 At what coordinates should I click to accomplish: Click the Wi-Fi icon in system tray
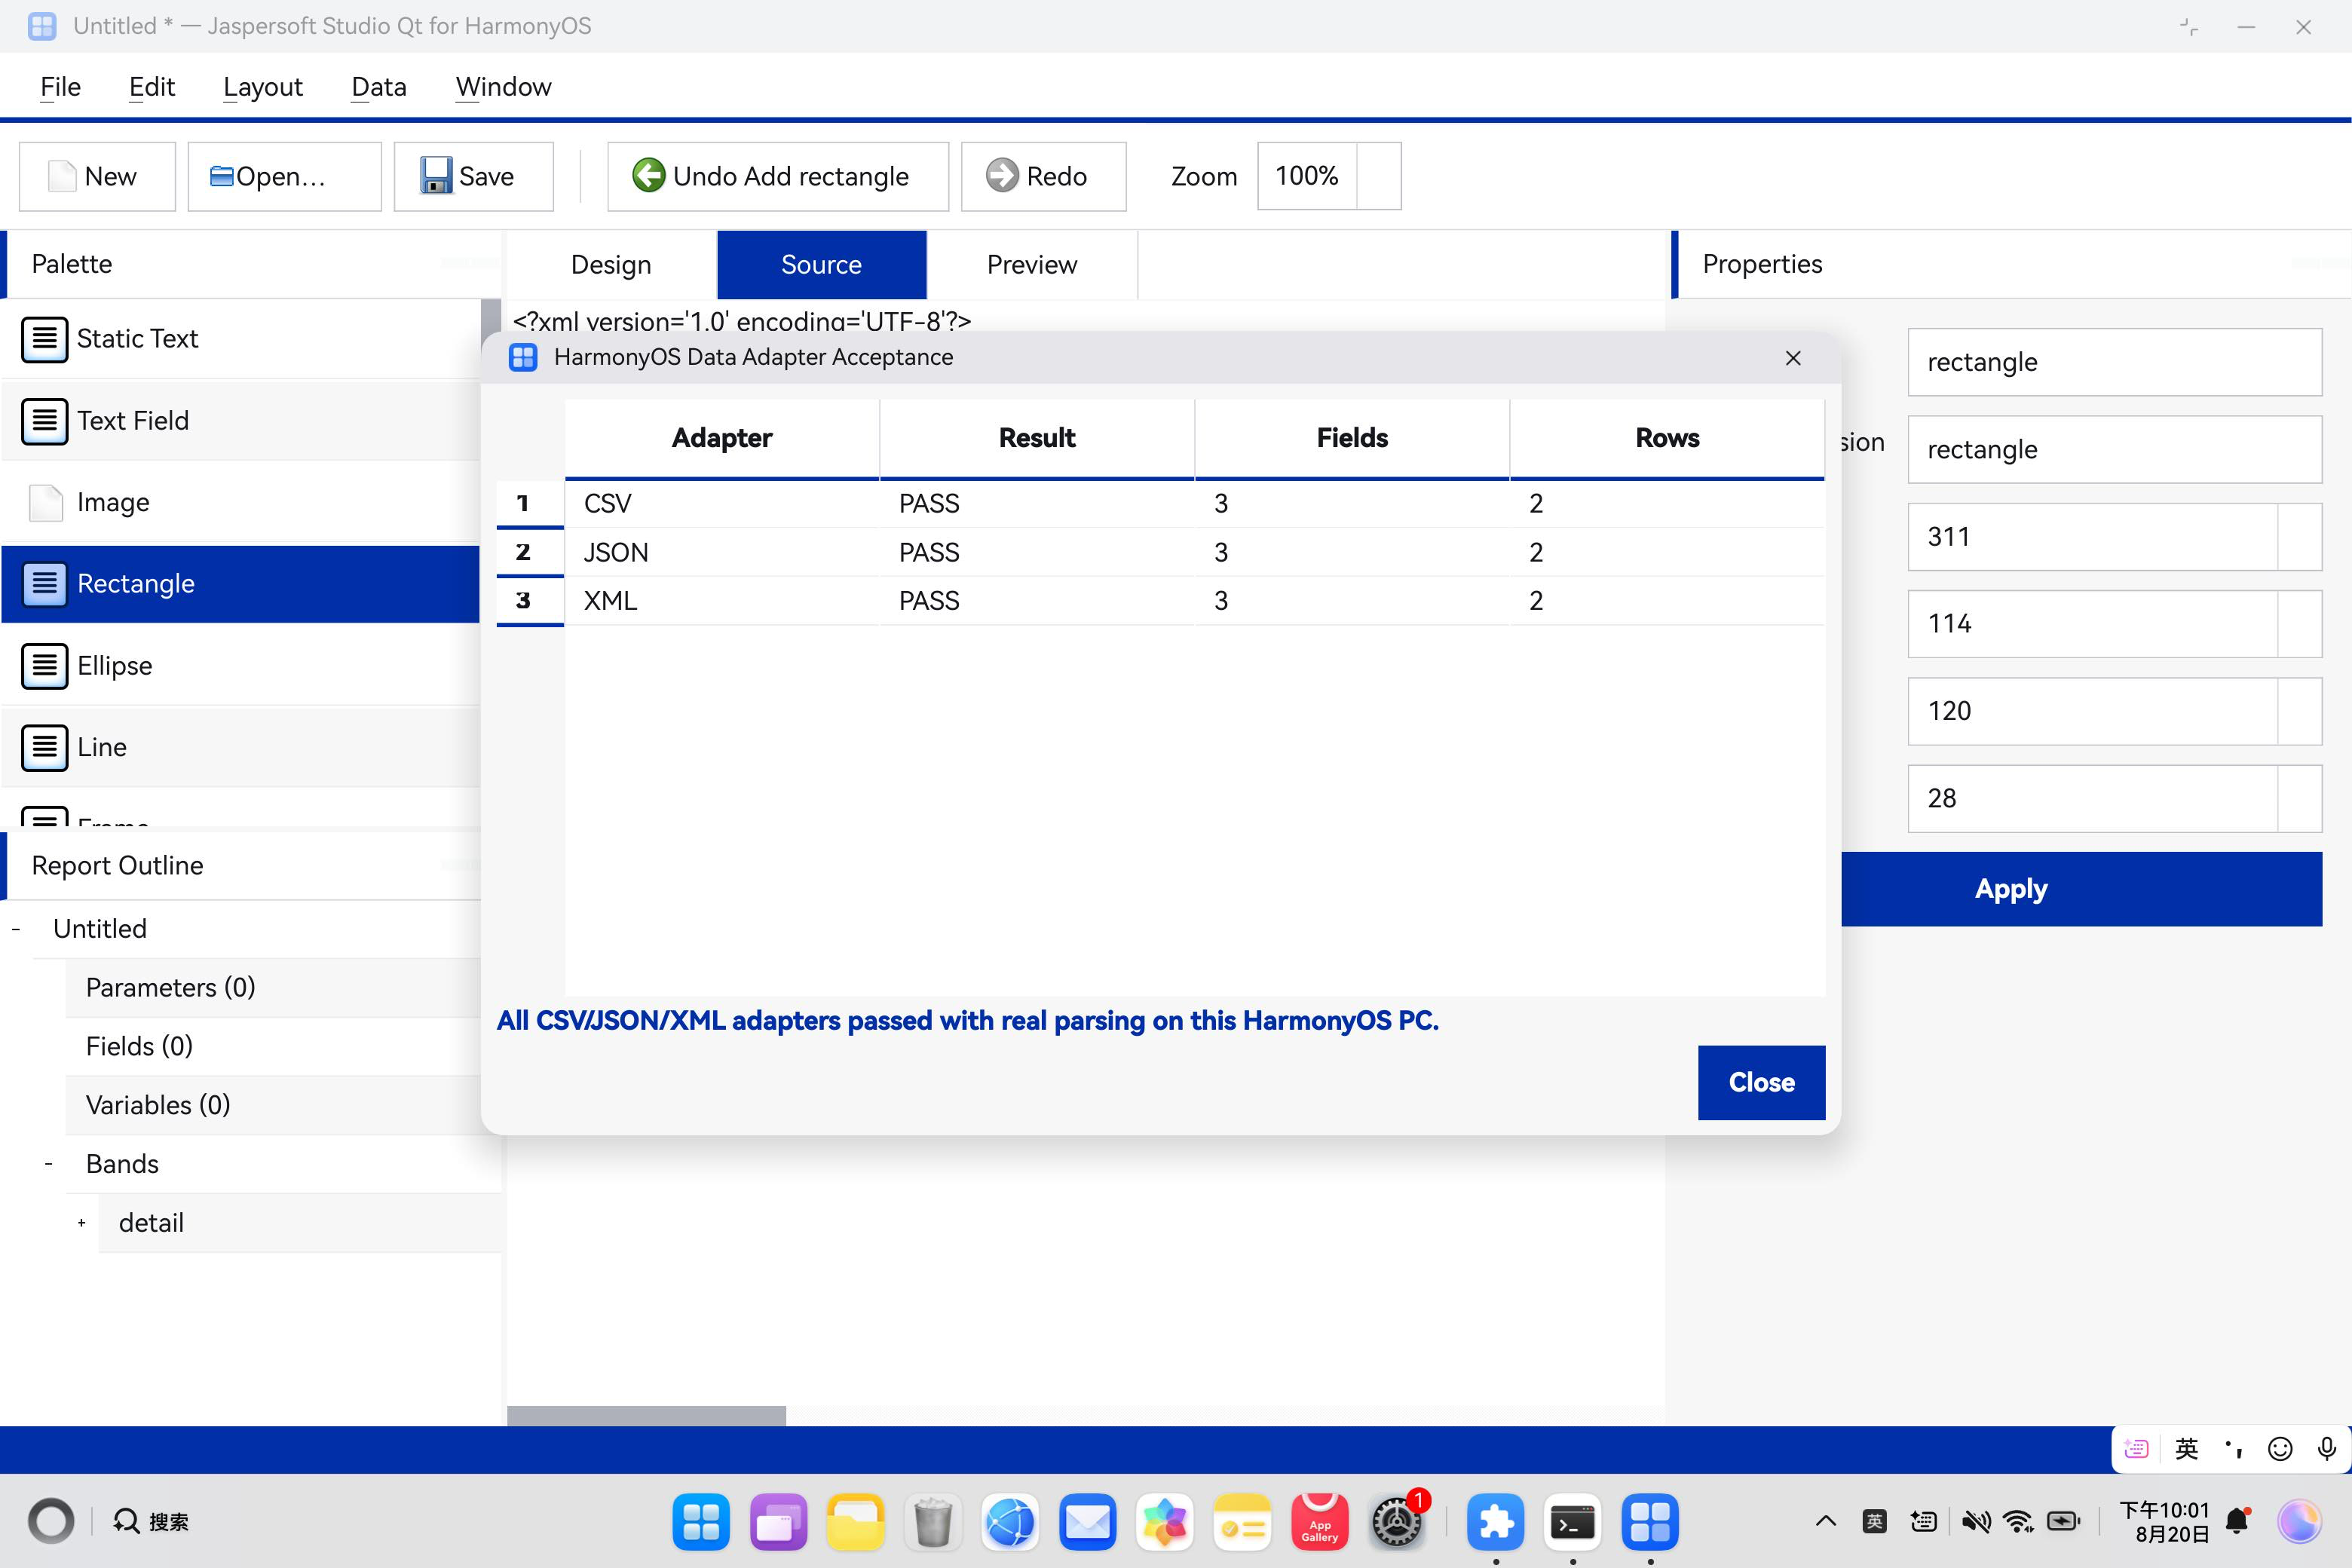tap(2019, 1521)
